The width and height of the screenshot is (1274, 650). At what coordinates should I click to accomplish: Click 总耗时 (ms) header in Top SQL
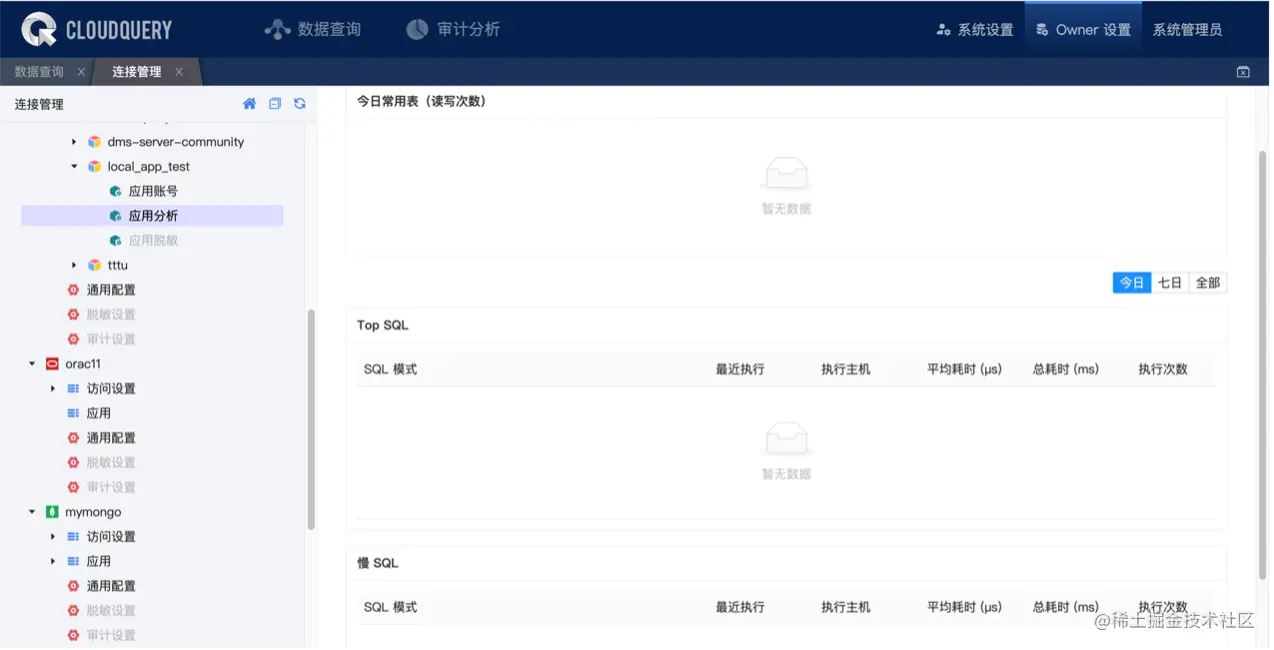[1066, 369]
